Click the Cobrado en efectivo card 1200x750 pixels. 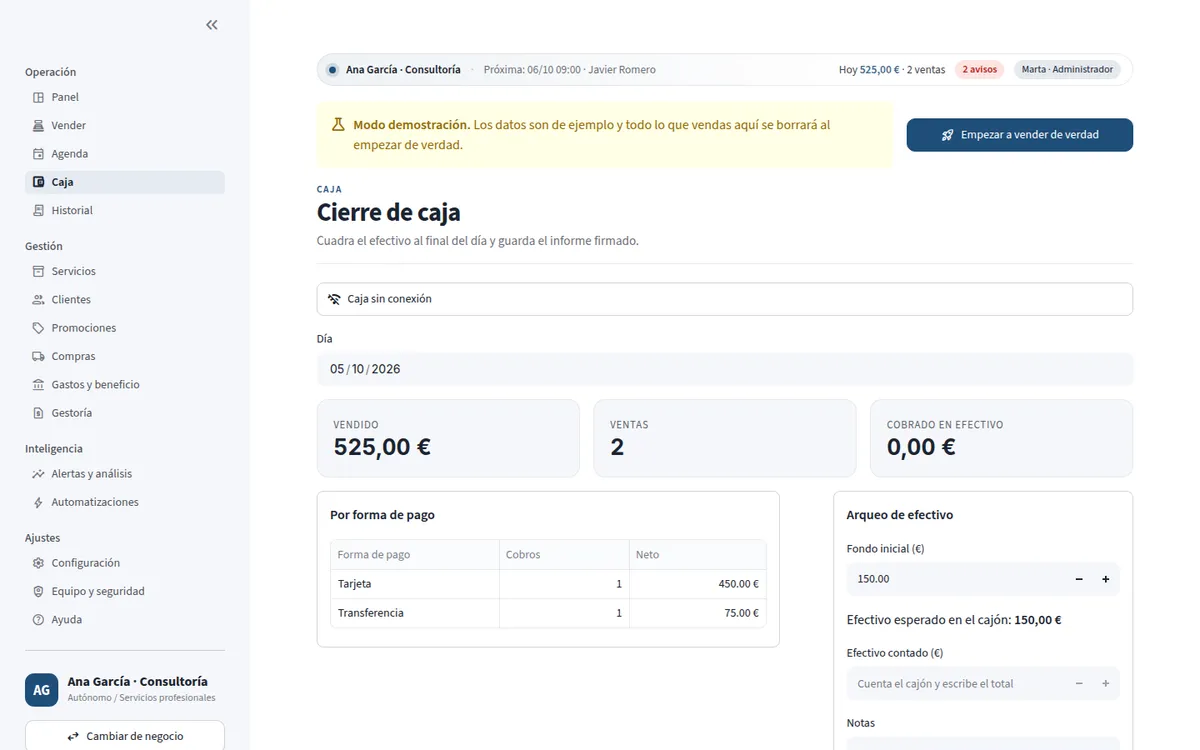pyautogui.click(x=1002, y=438)
